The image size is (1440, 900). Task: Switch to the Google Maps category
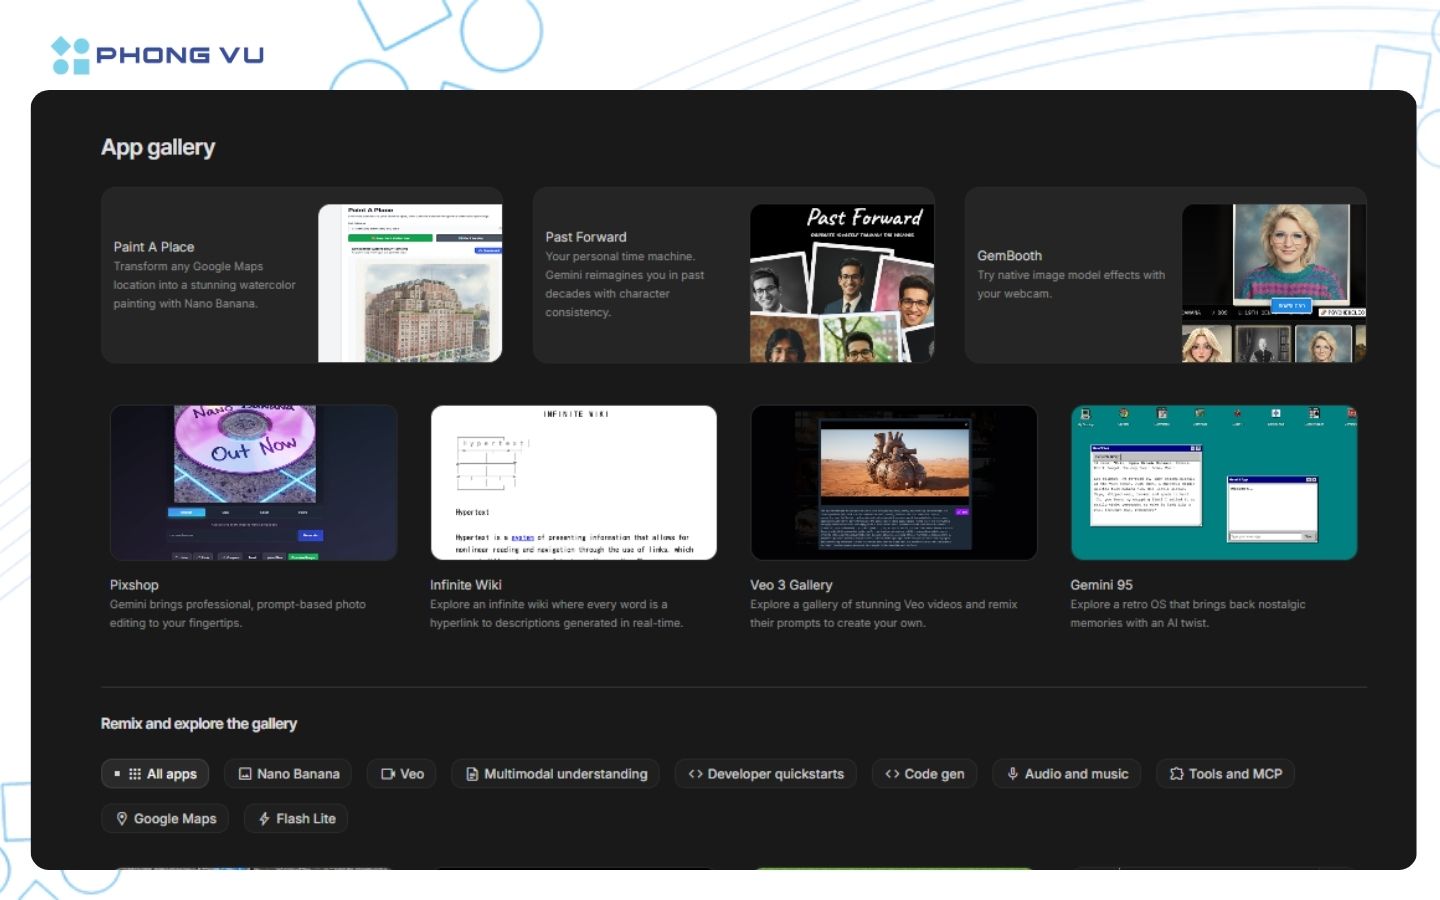(x=165, y=818)
